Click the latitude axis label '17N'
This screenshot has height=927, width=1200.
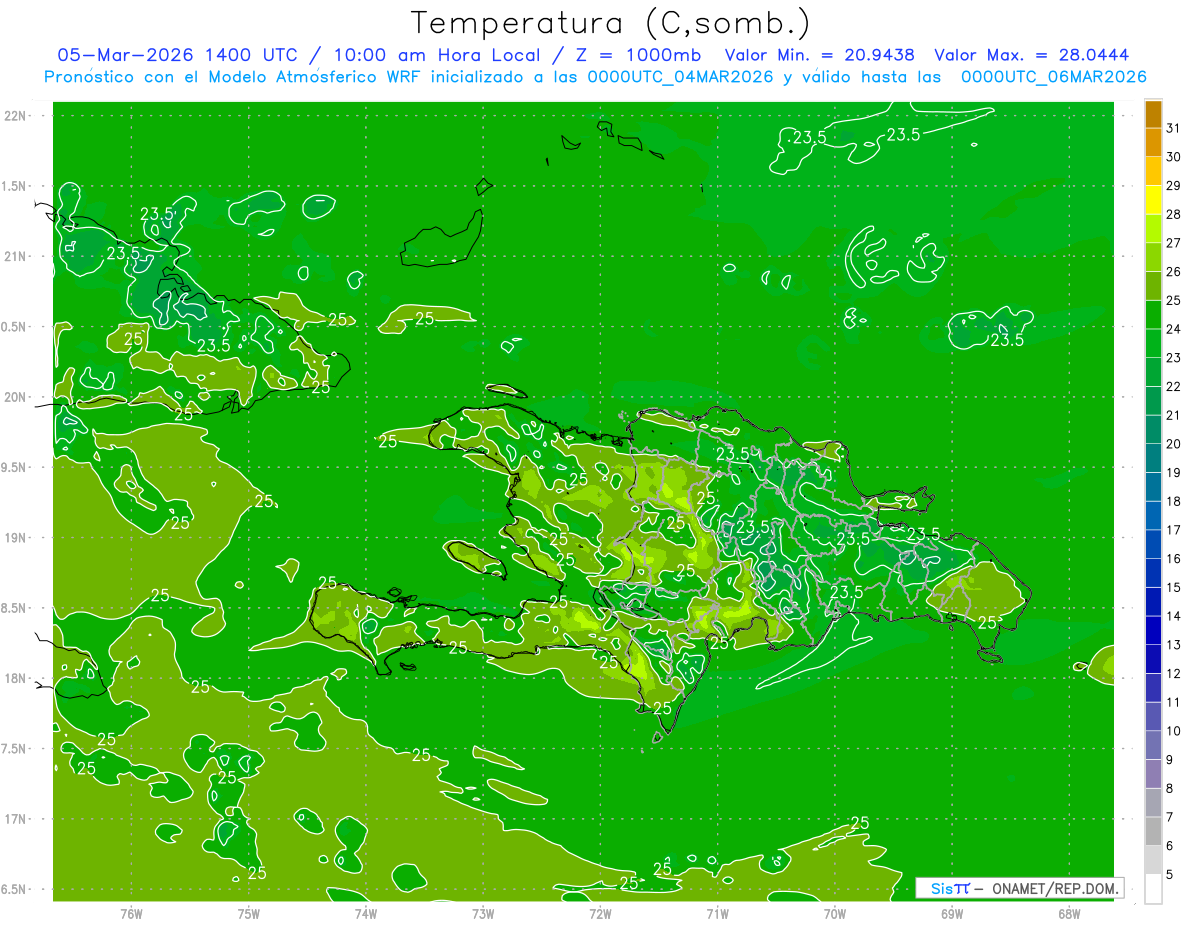pyautogui.click(x=17, y=819)
